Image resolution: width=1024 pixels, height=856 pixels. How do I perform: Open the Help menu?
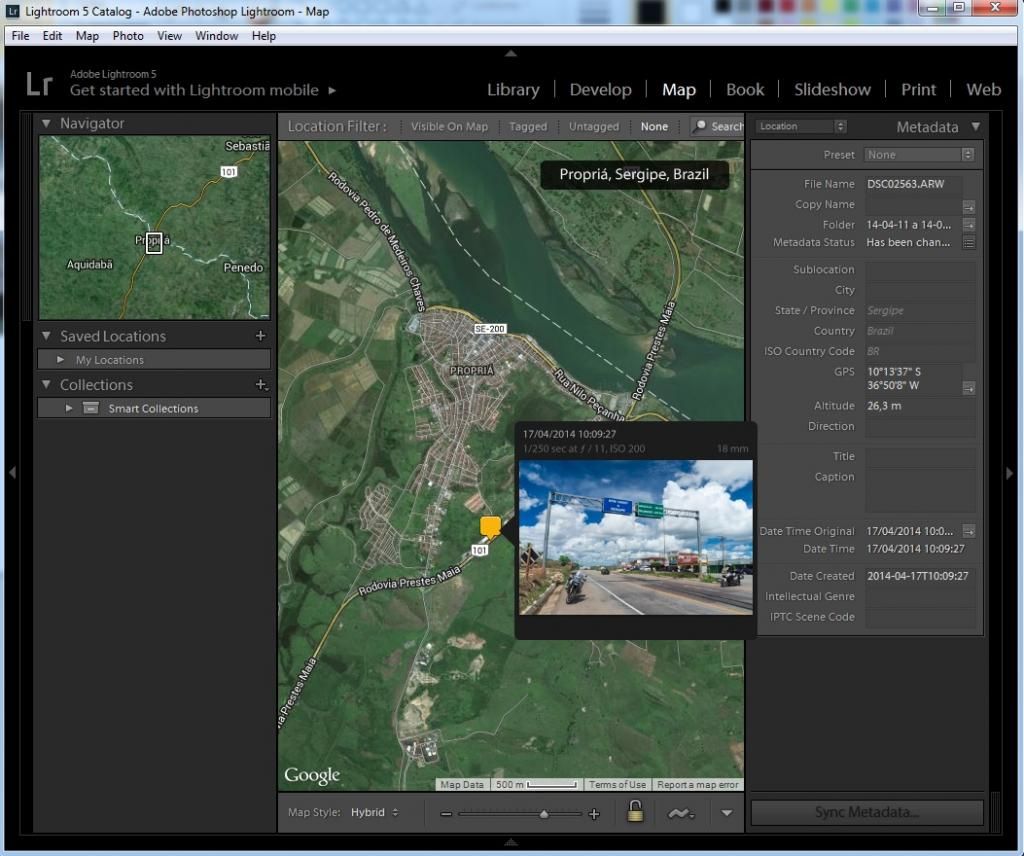point(264,36)
